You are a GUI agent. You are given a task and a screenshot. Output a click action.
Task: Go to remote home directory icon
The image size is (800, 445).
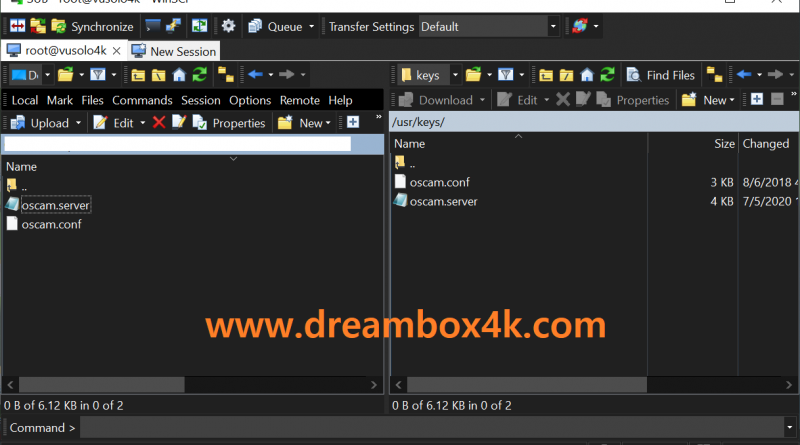point(587,76)
